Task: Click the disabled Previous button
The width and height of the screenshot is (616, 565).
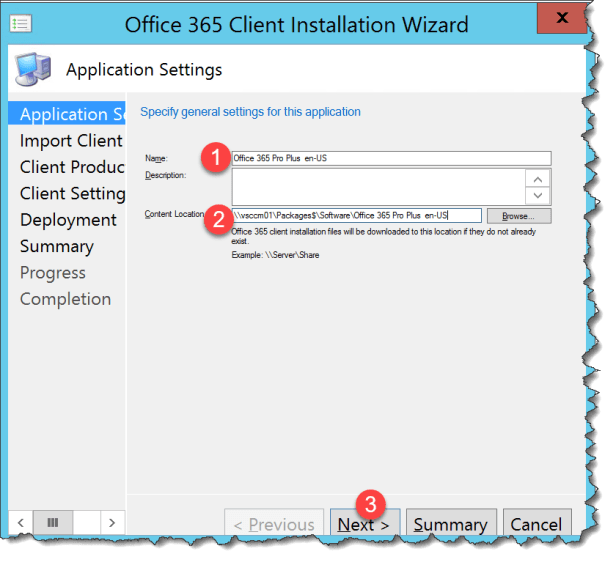Action: 274,524
